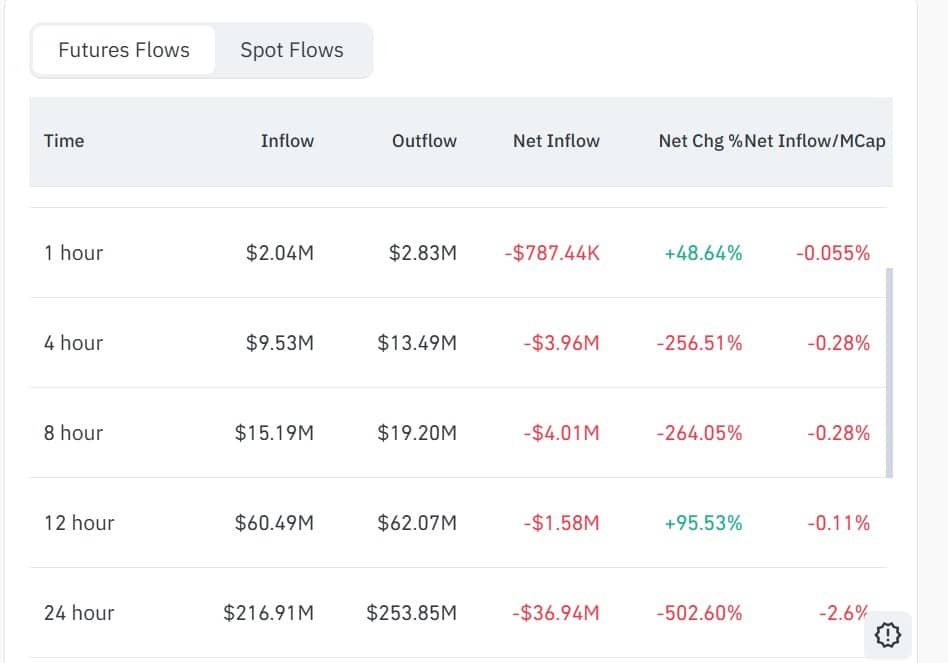Sort by the Inflow column header

287,141
